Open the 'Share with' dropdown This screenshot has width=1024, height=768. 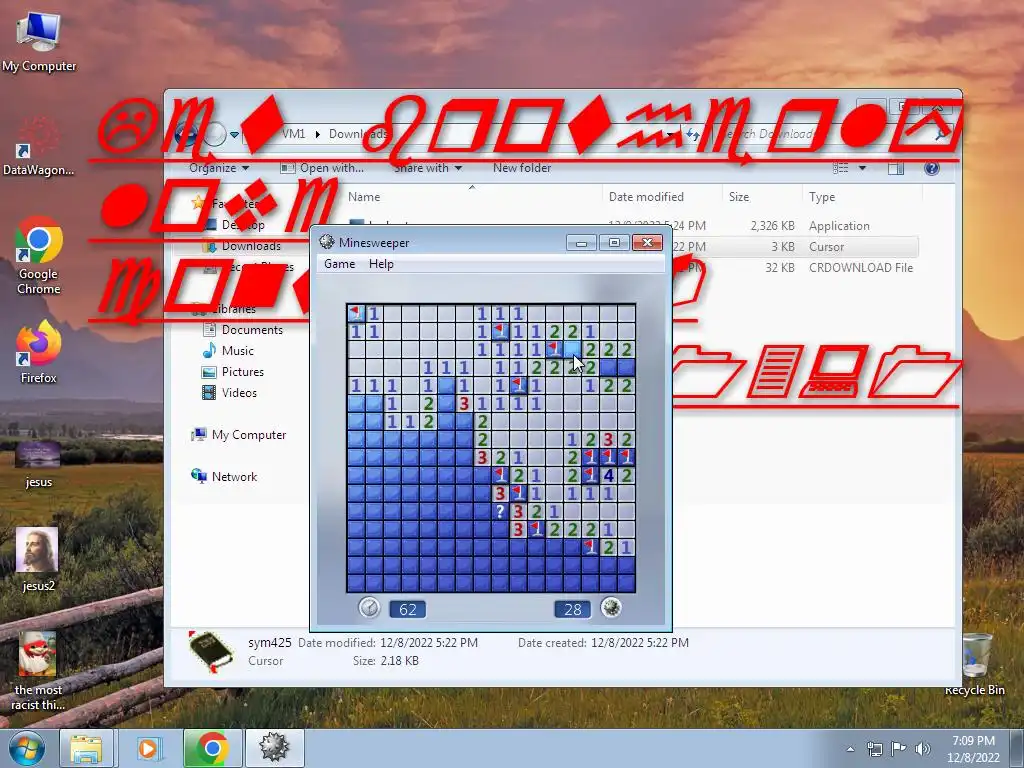(x=428, y=168)
